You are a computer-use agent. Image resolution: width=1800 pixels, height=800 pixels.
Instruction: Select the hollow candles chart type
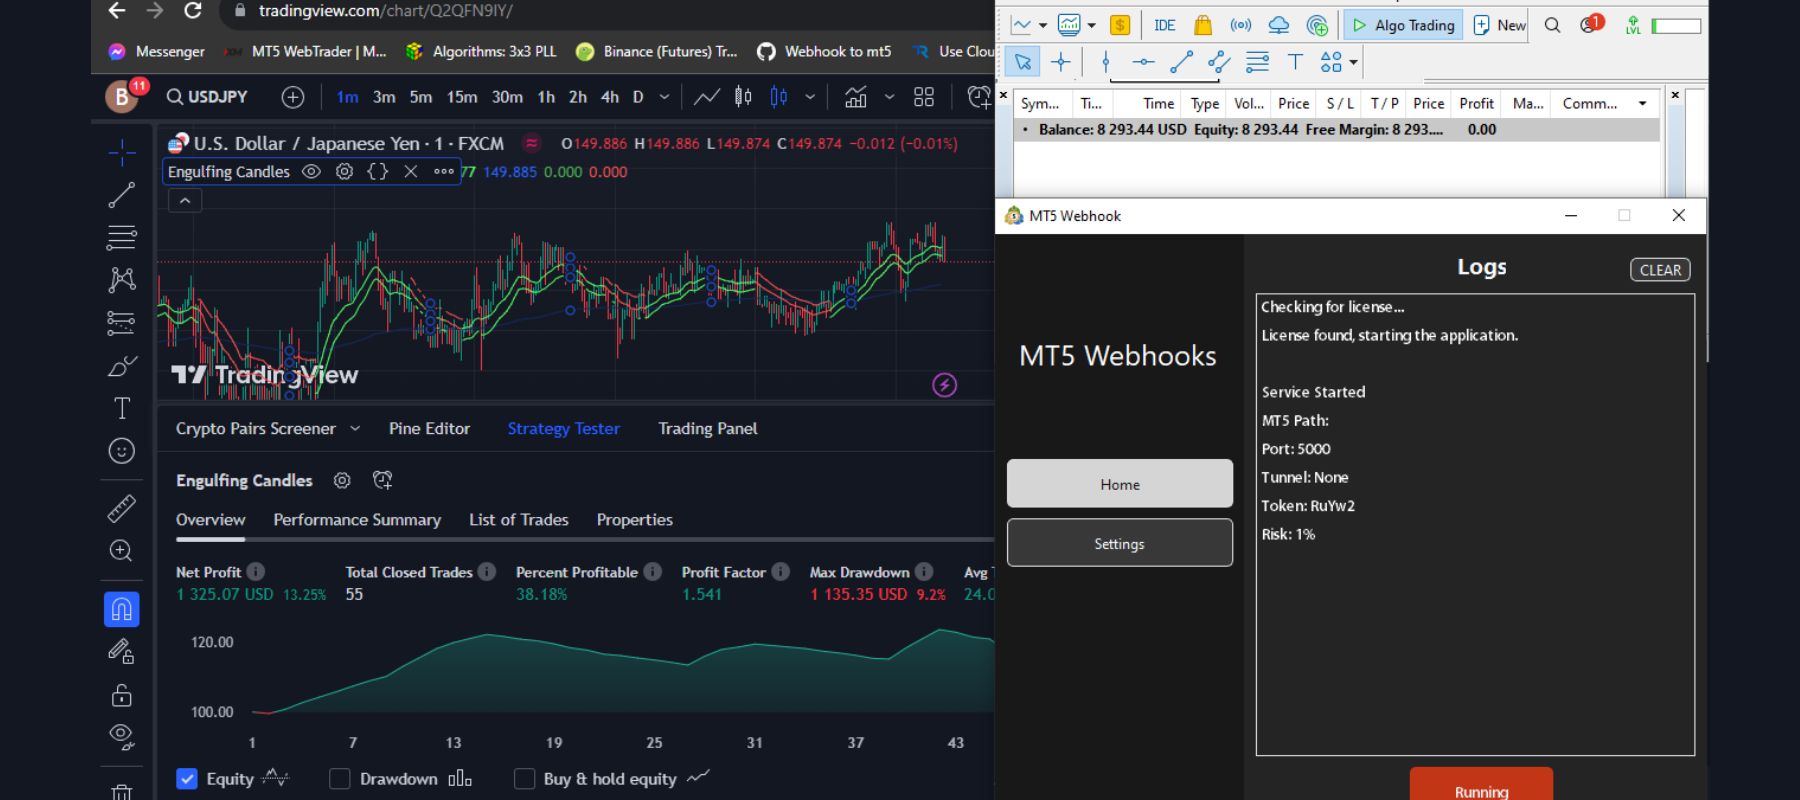pos(779,97)
